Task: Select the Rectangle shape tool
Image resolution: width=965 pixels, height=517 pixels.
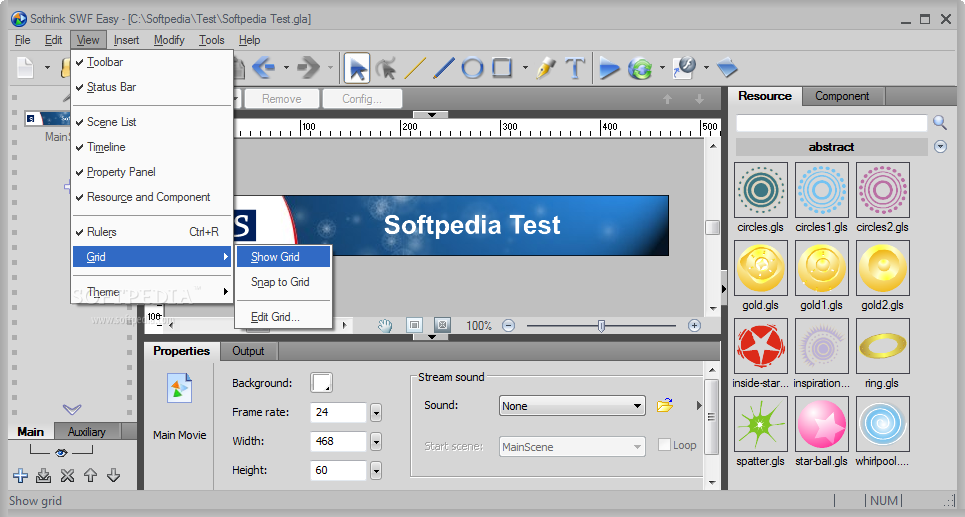Action: click(x=502, y=67)
